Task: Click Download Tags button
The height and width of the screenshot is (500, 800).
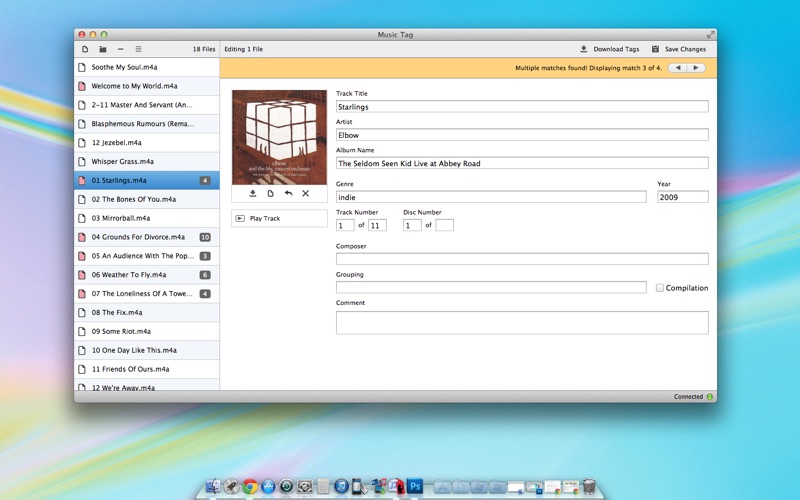Action: tap(610, 49)
